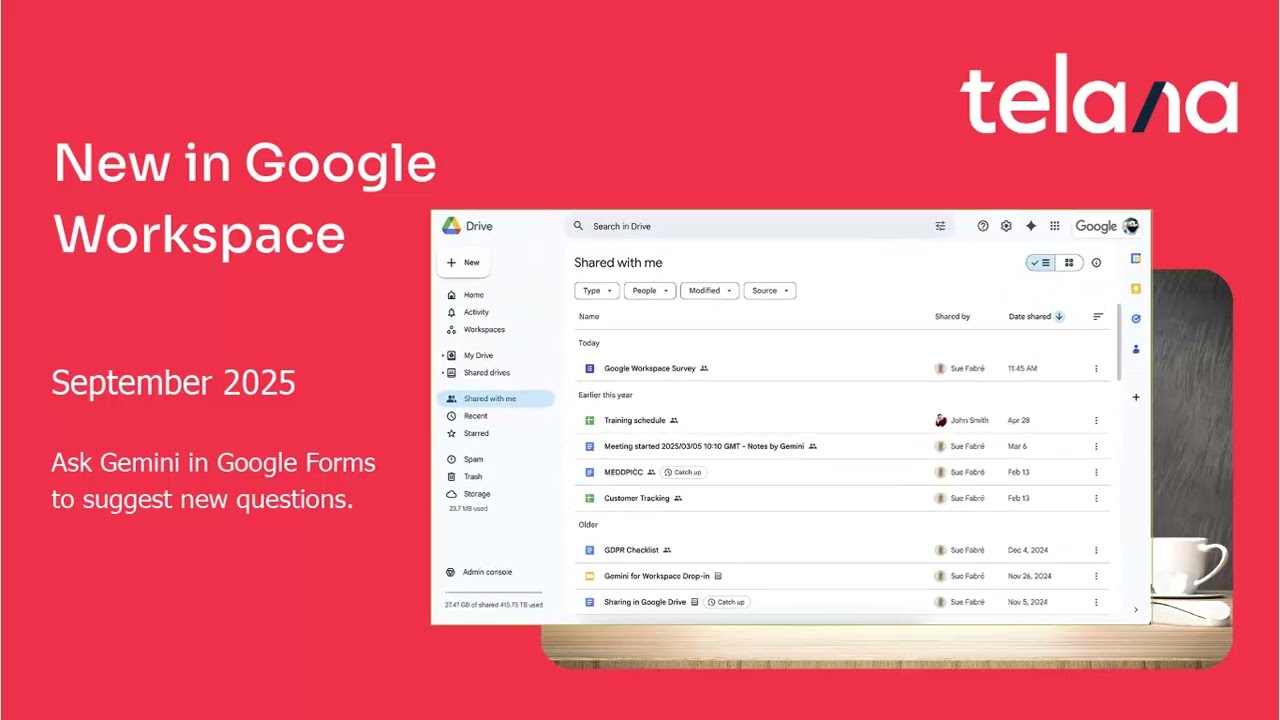This screenshot has width=1280, height=720.
Task: Switch to list layout view
Action: point(1041,263)
